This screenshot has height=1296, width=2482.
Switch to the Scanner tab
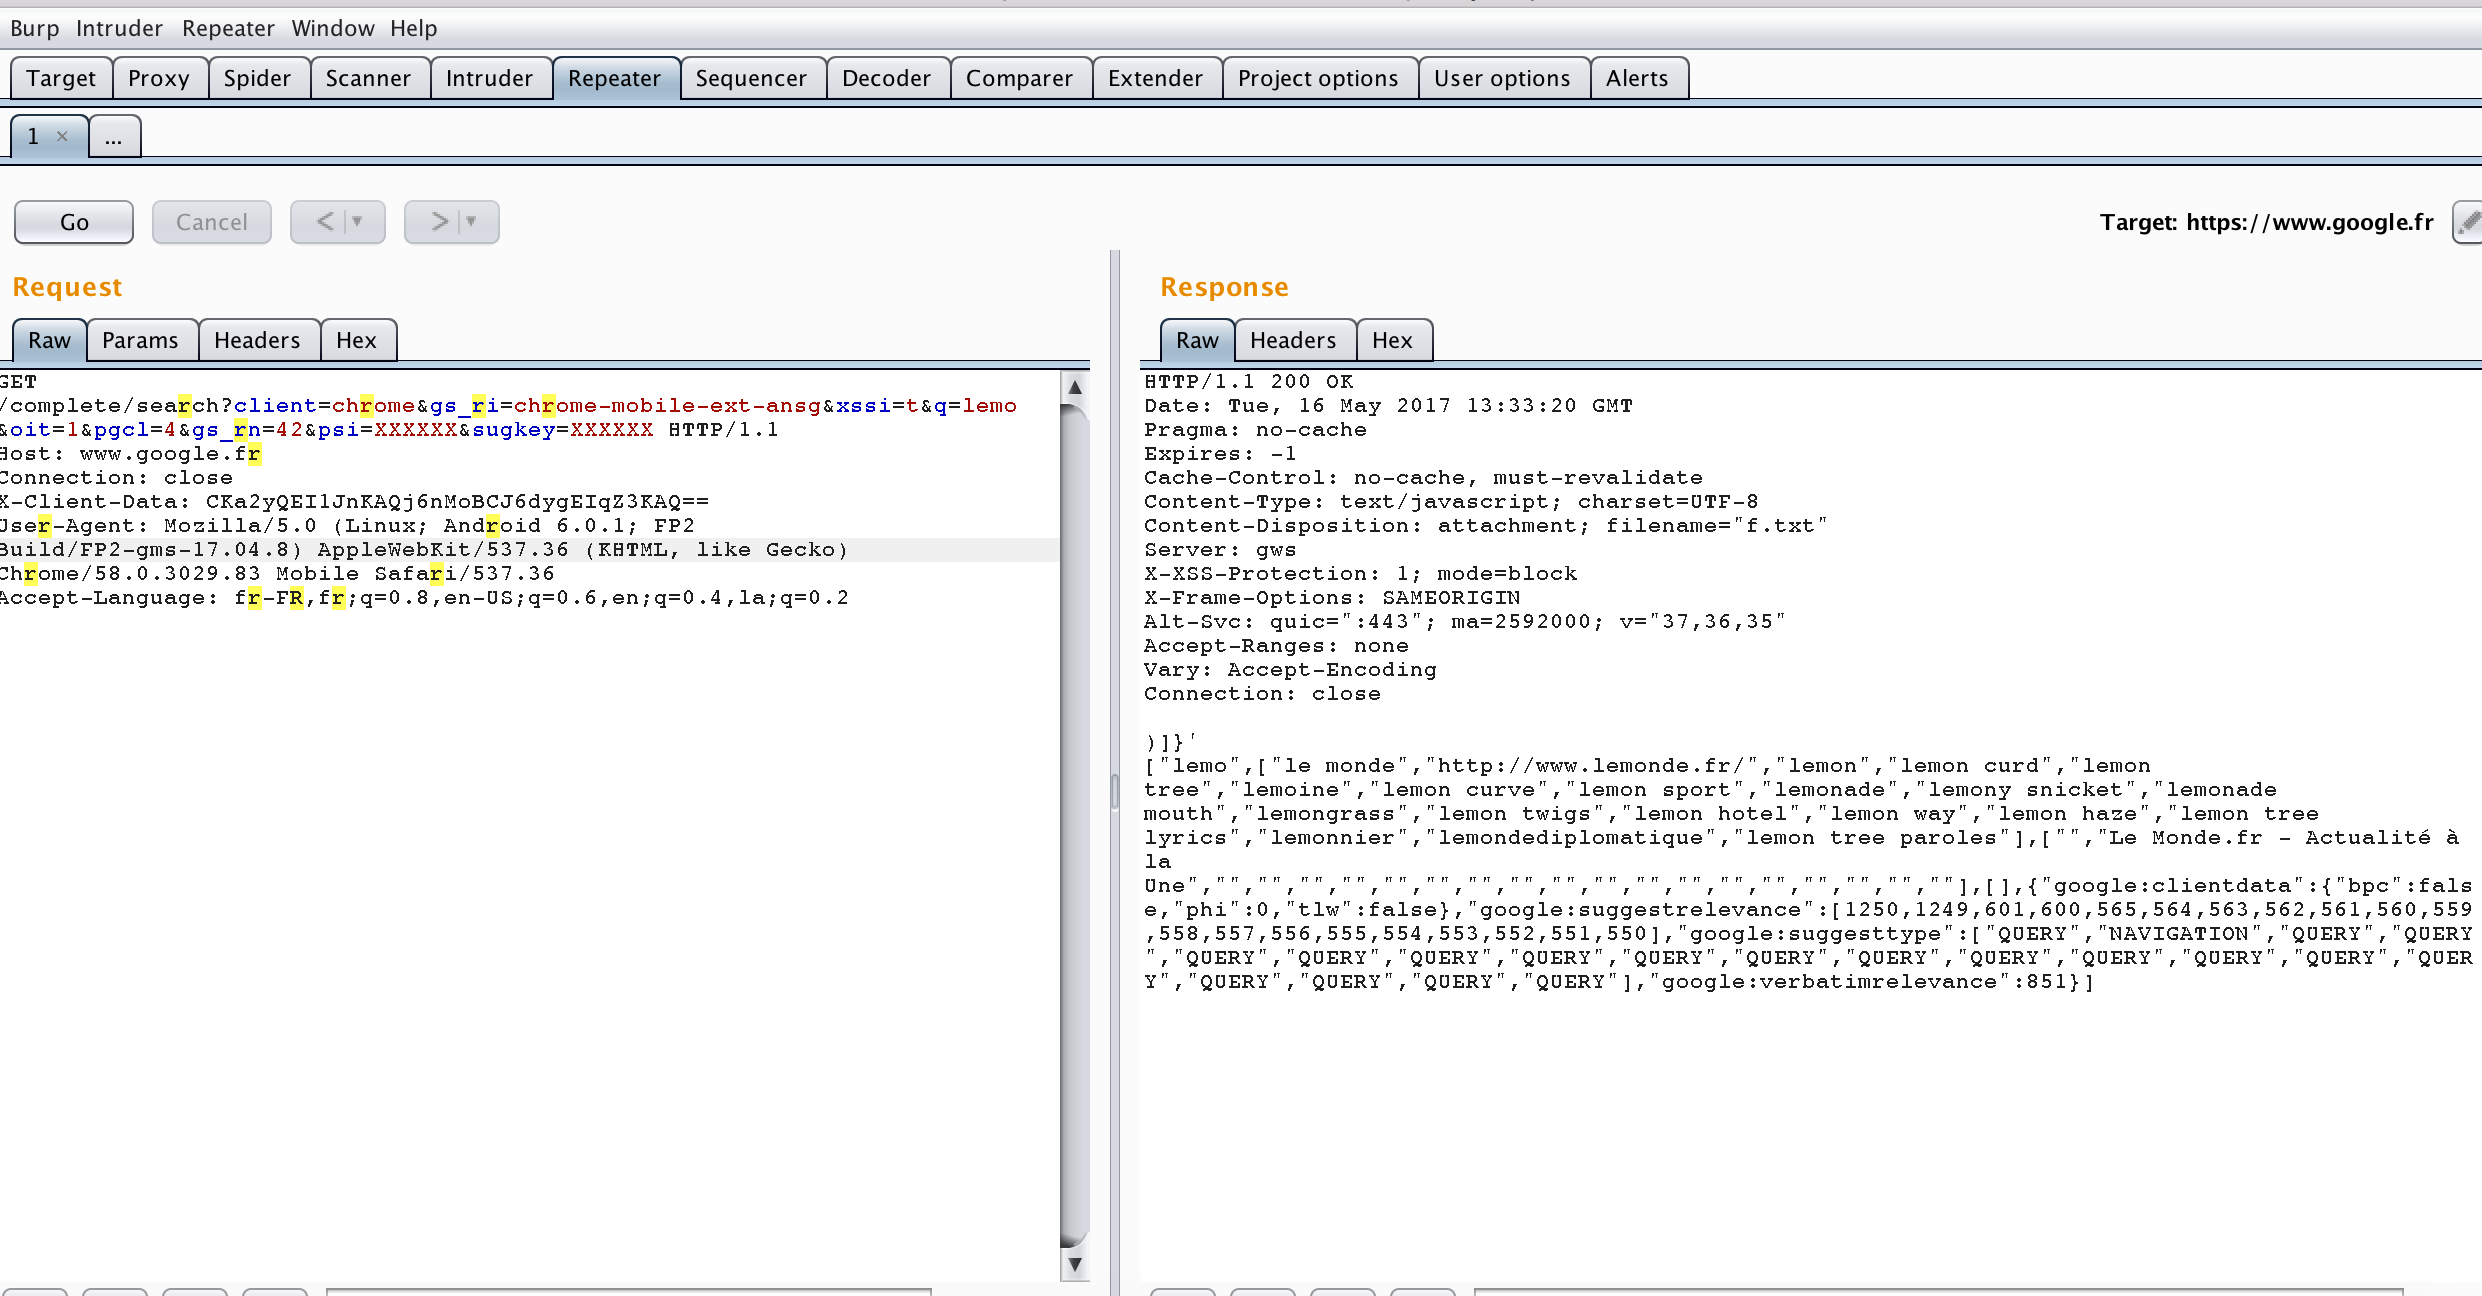(368, 78)
